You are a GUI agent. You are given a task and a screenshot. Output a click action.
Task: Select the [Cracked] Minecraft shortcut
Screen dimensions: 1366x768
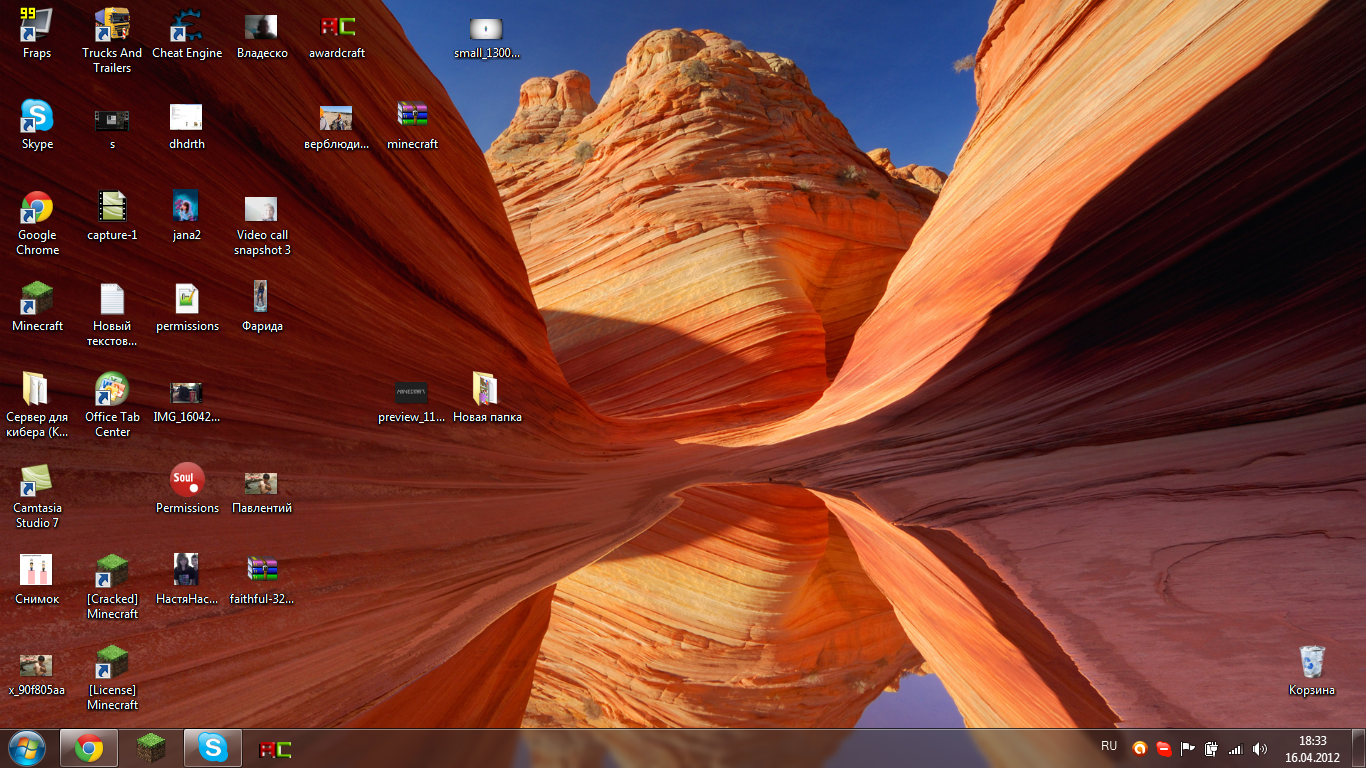point(112,574)
